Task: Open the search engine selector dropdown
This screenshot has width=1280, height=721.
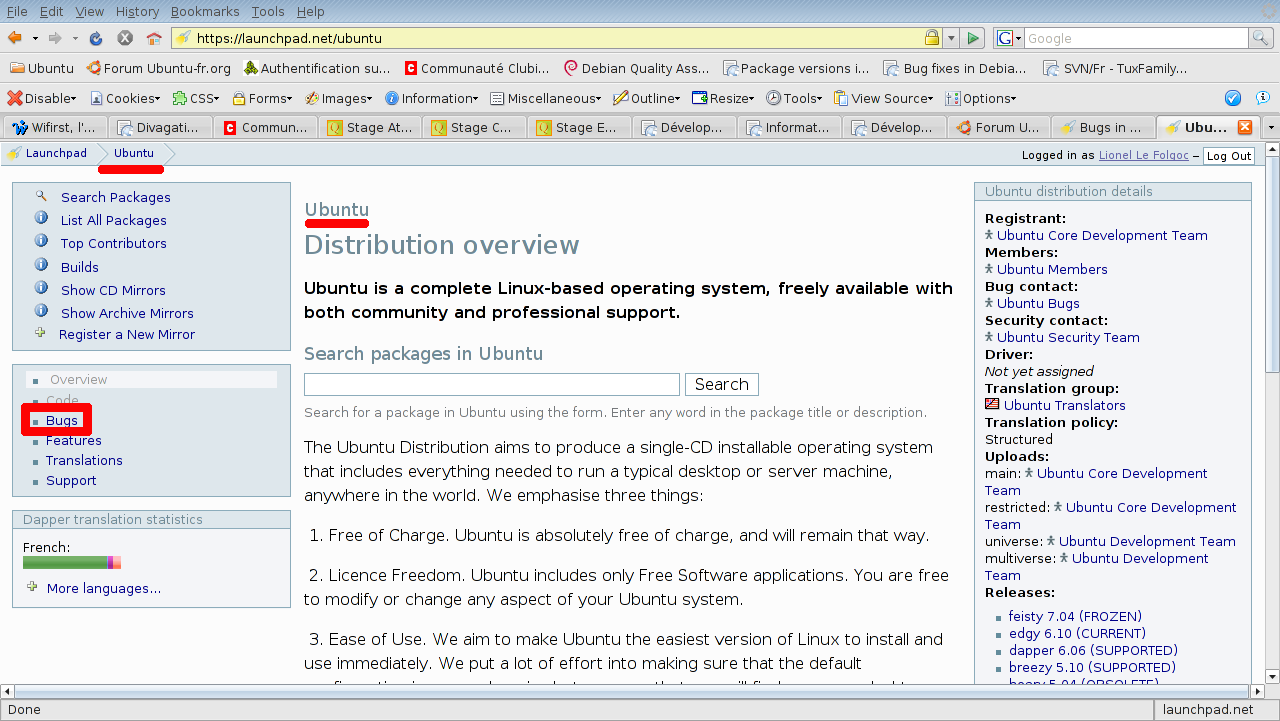Action: pyautogui.click(x=1010, y=38)
